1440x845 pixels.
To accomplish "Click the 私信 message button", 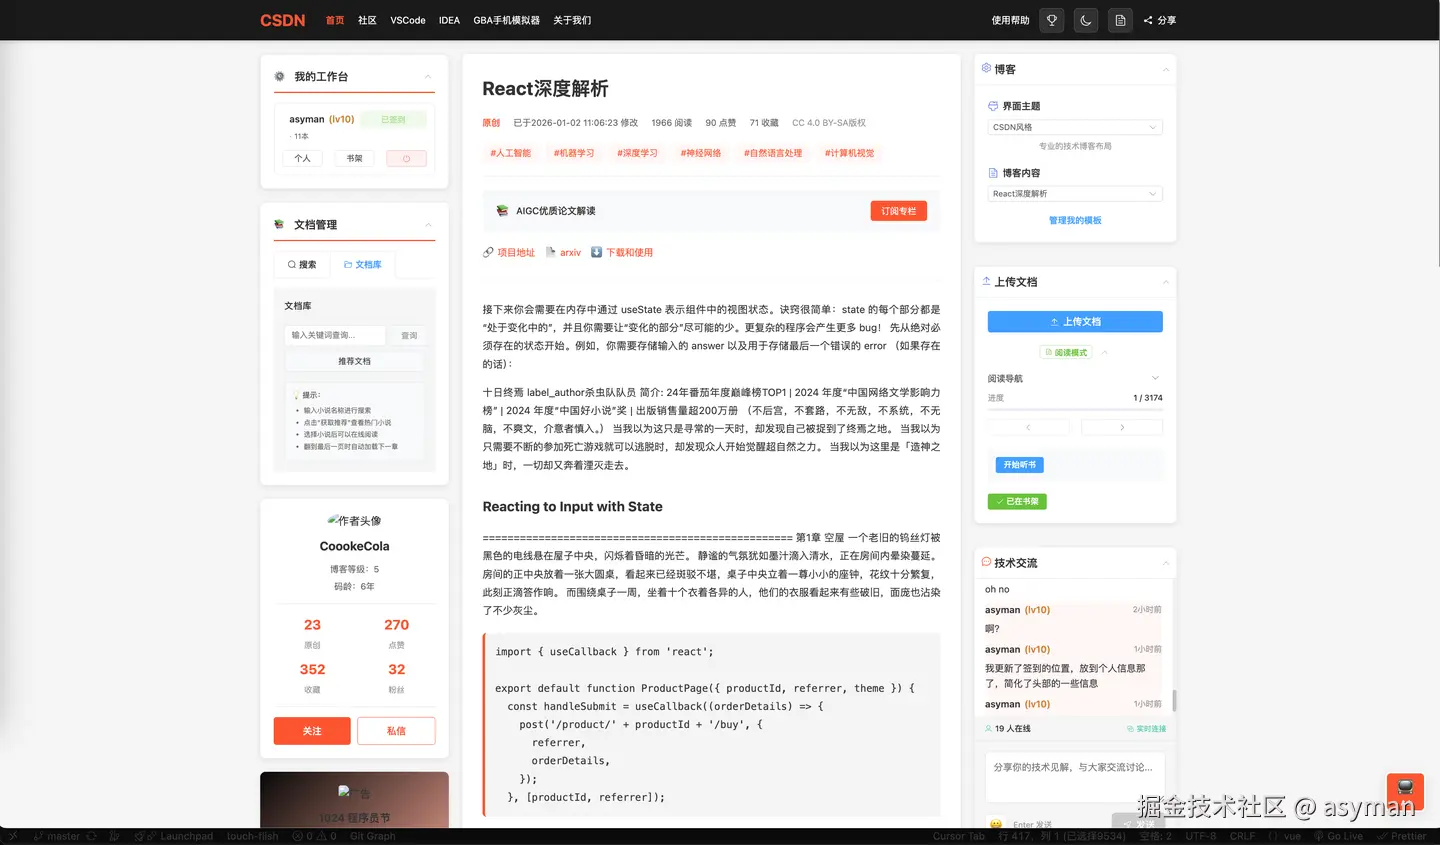I will click(x=396, y=731).
